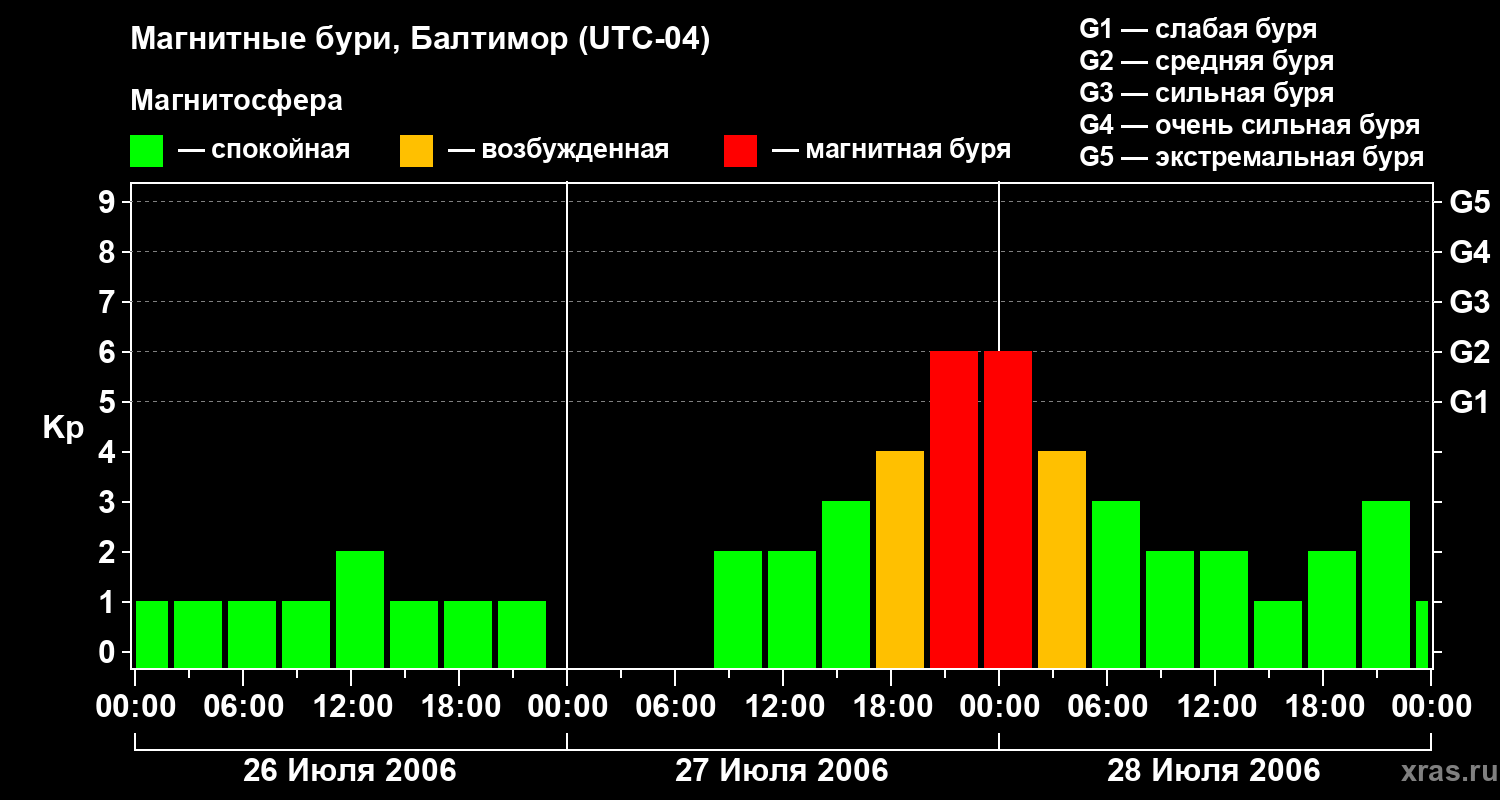Click the G2 tick label beside the chart

1470,352
